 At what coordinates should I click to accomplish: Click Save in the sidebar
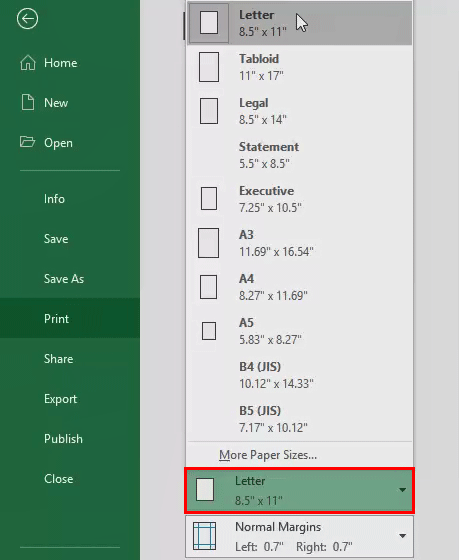pyautogui.click(x=70, y=239)
